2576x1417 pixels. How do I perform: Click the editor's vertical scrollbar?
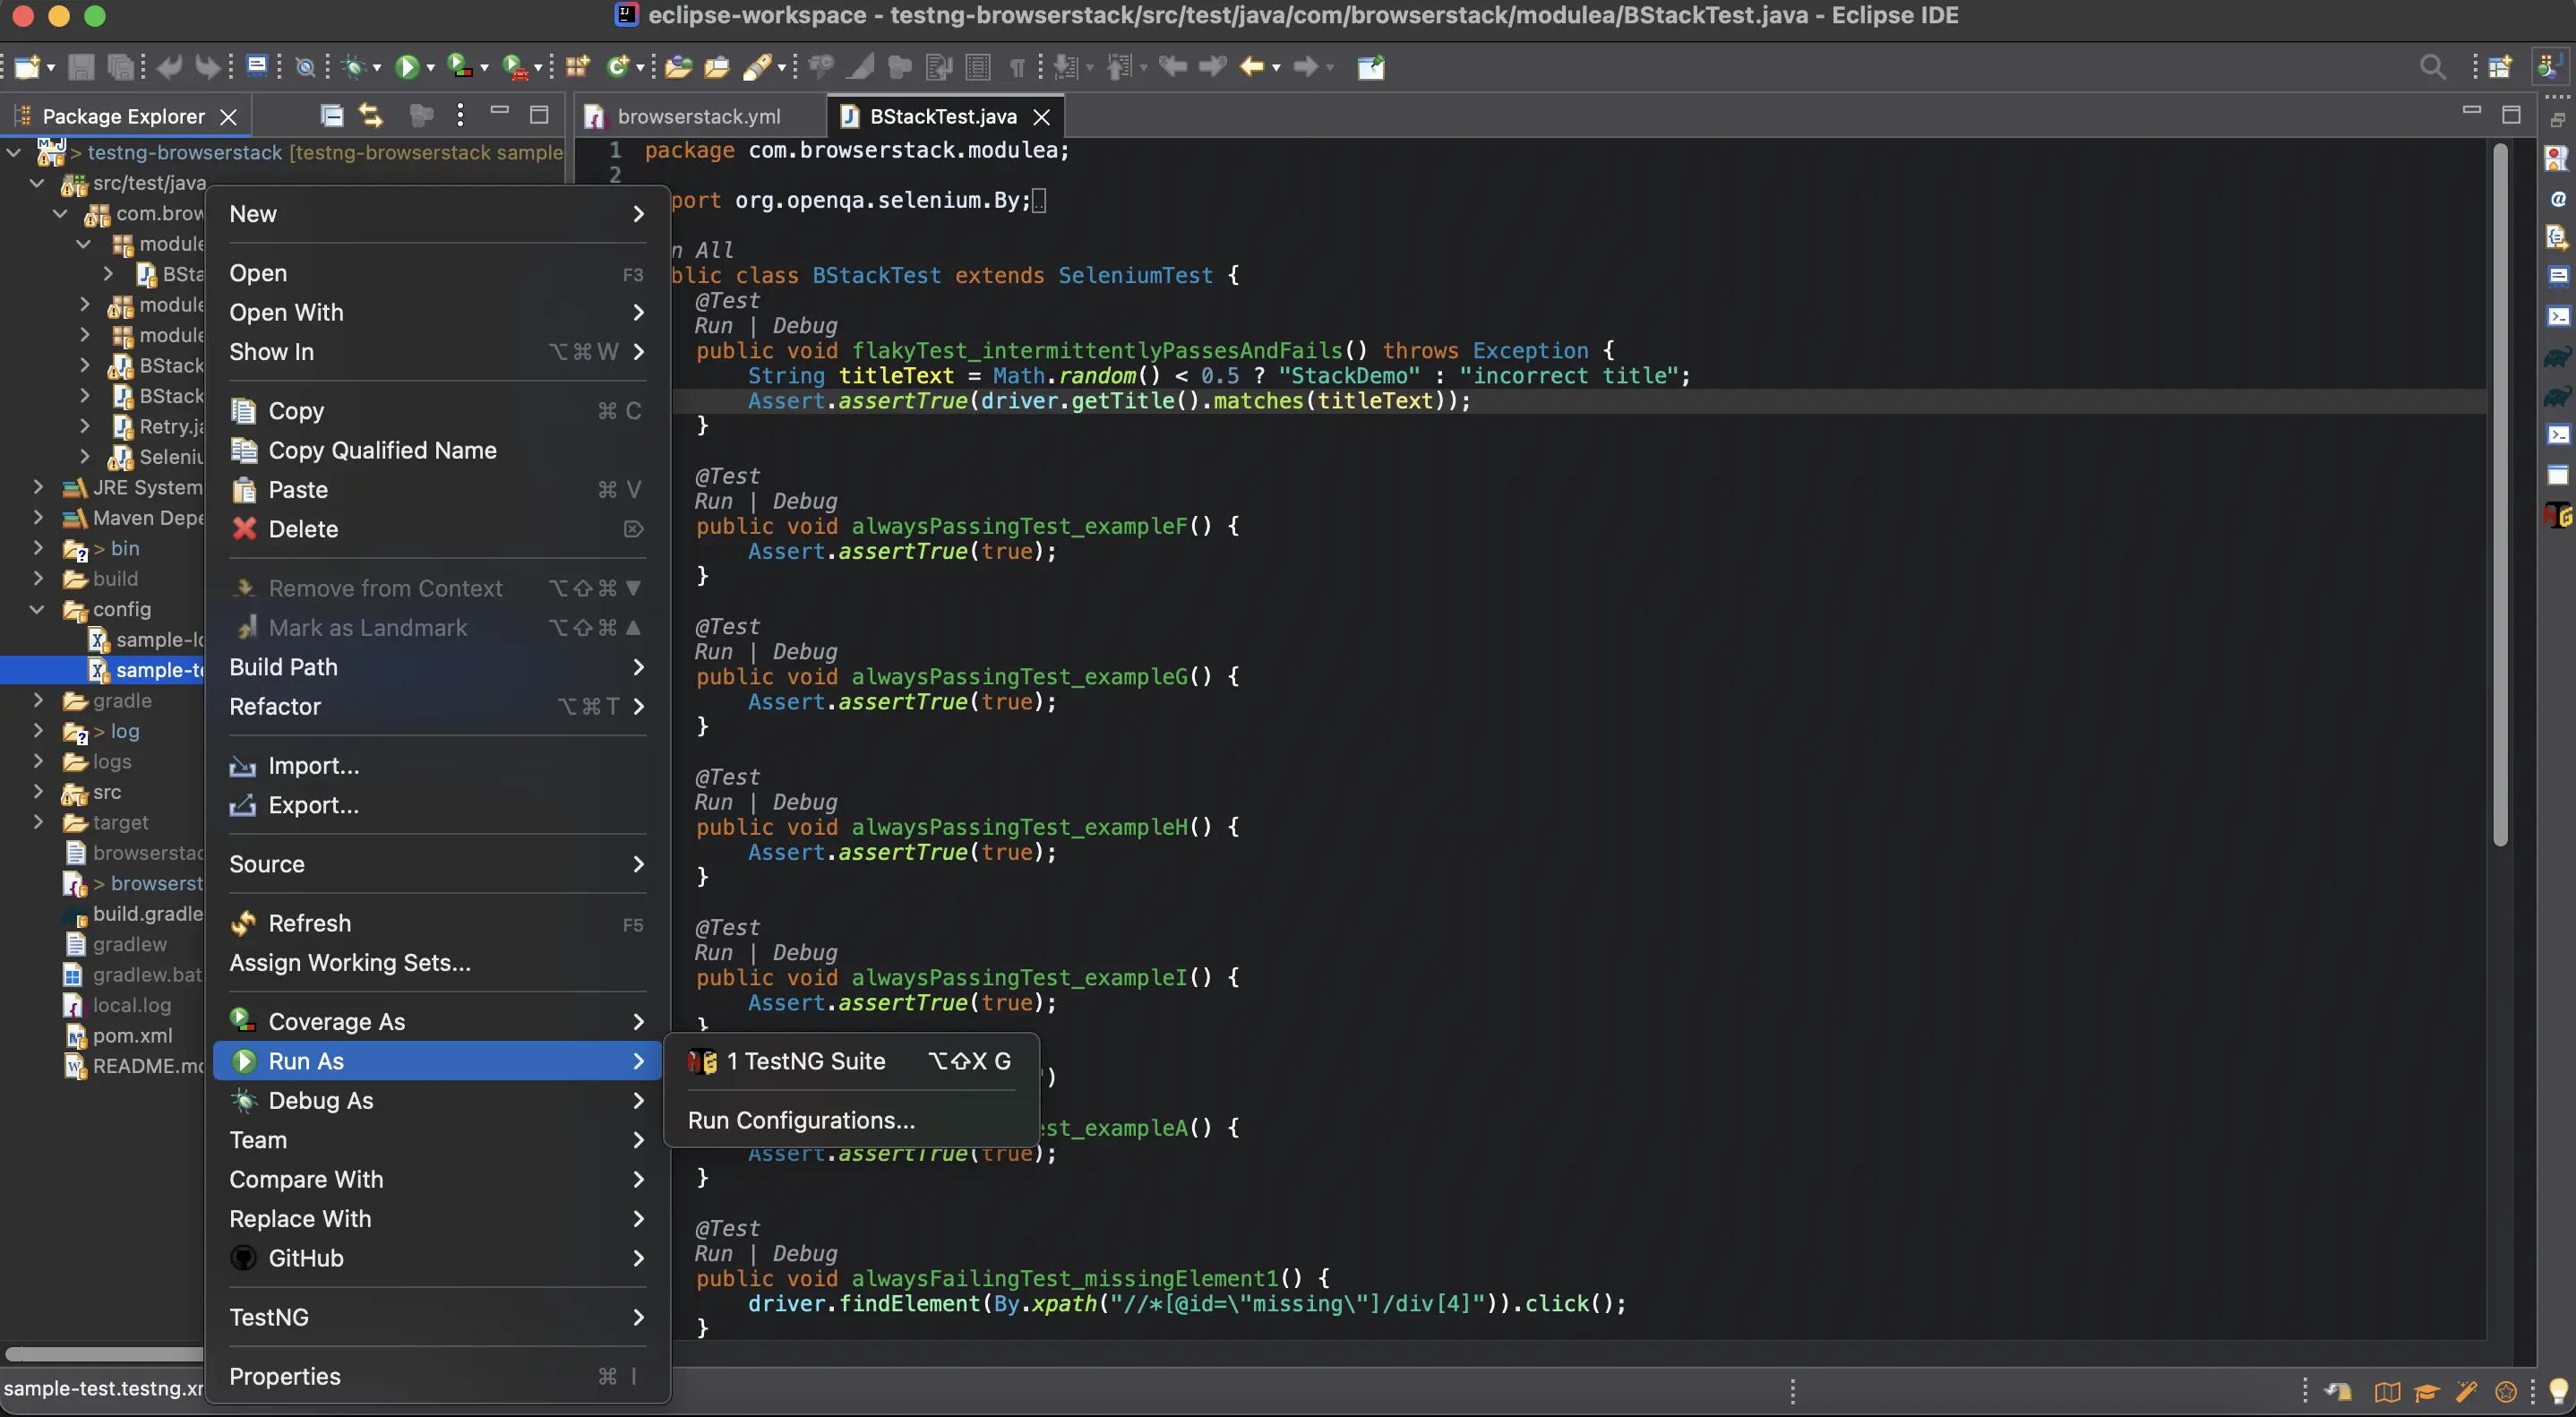[x=2502, y=500]
